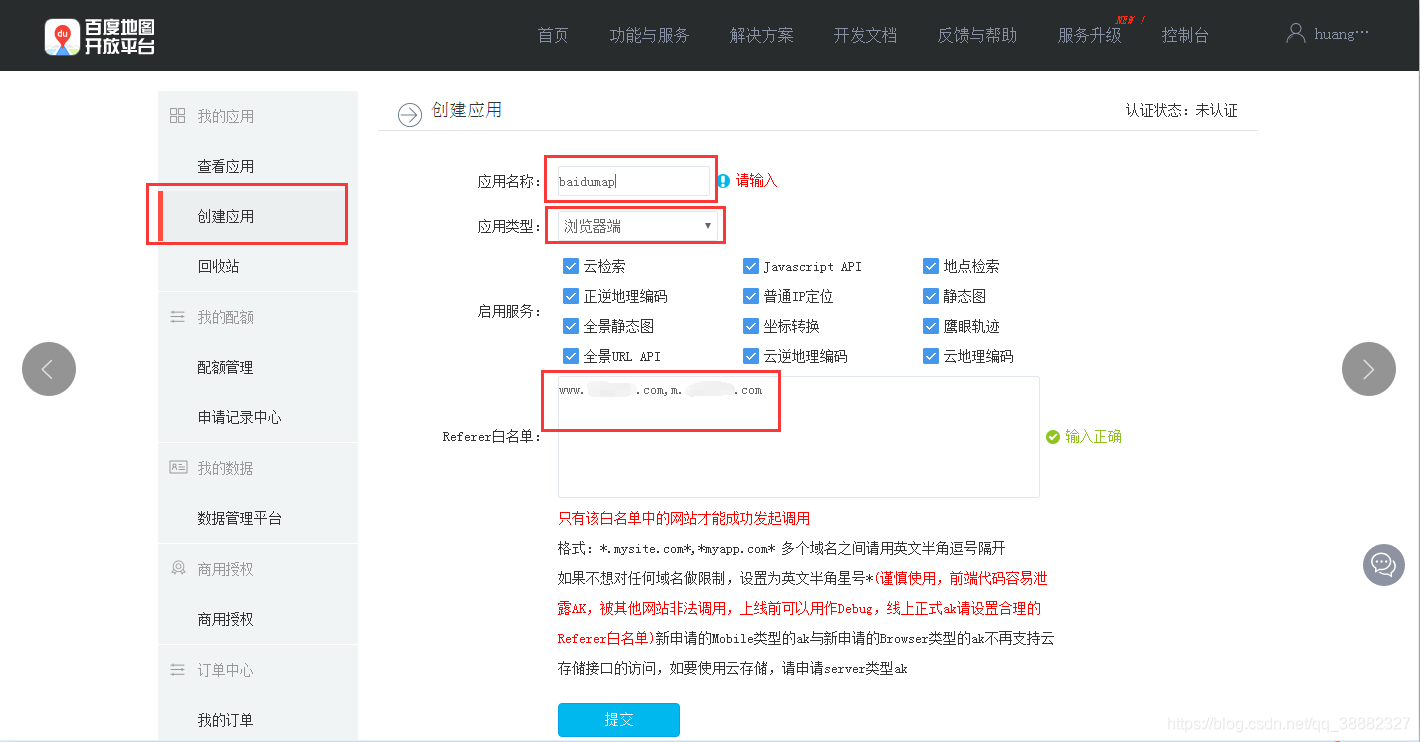Open the 功能与服务 menu
The height and width of the screenshot is (742, 1420).
[x=650, y=35]
